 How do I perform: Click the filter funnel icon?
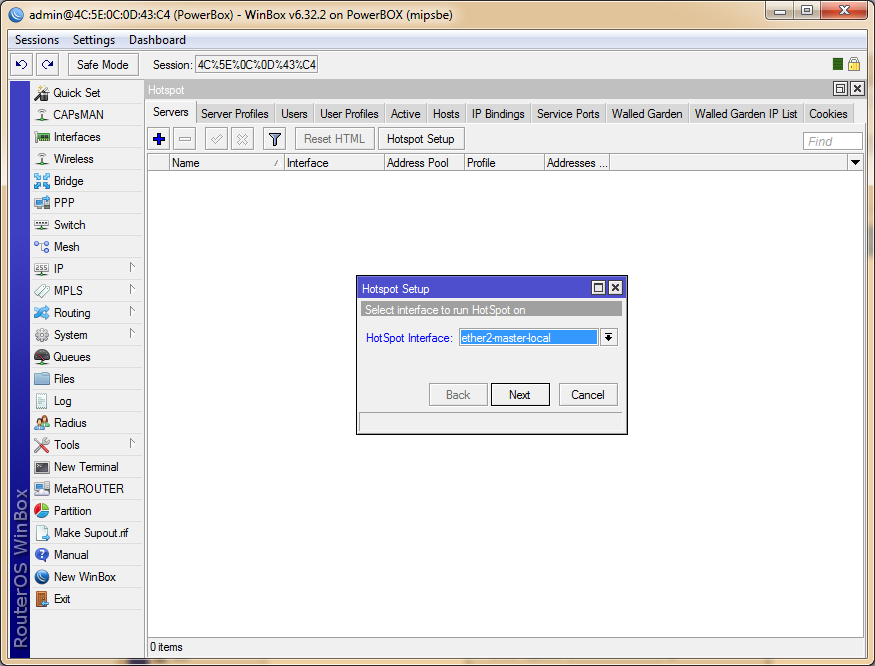(274, 139)
